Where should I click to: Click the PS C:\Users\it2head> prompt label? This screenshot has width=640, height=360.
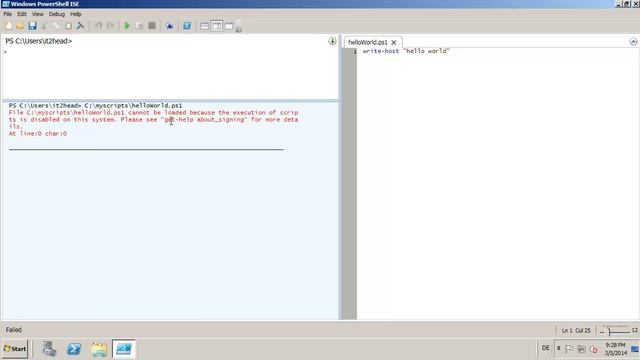tap(38, 41)
